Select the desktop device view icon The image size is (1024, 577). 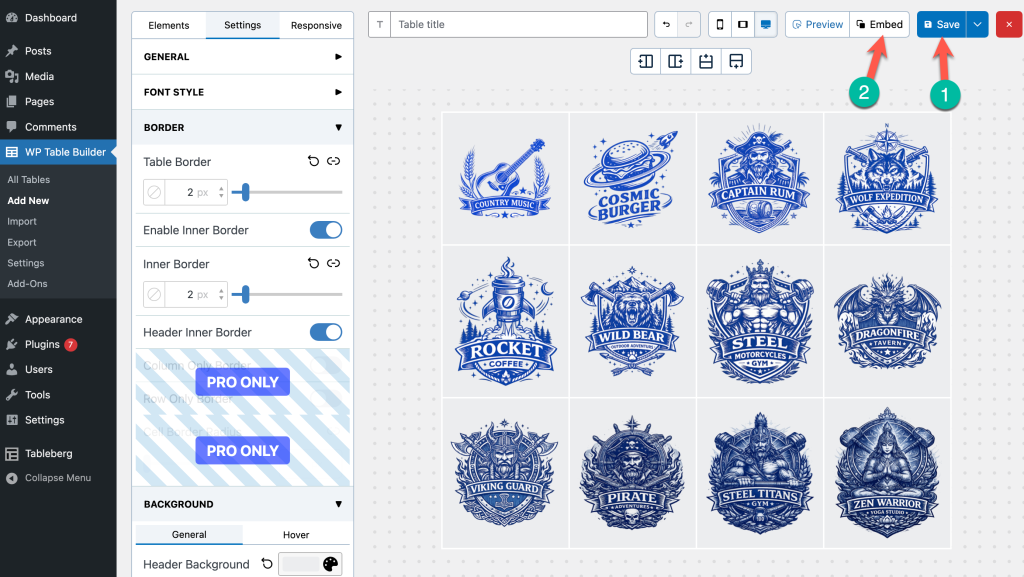point(765,25)
